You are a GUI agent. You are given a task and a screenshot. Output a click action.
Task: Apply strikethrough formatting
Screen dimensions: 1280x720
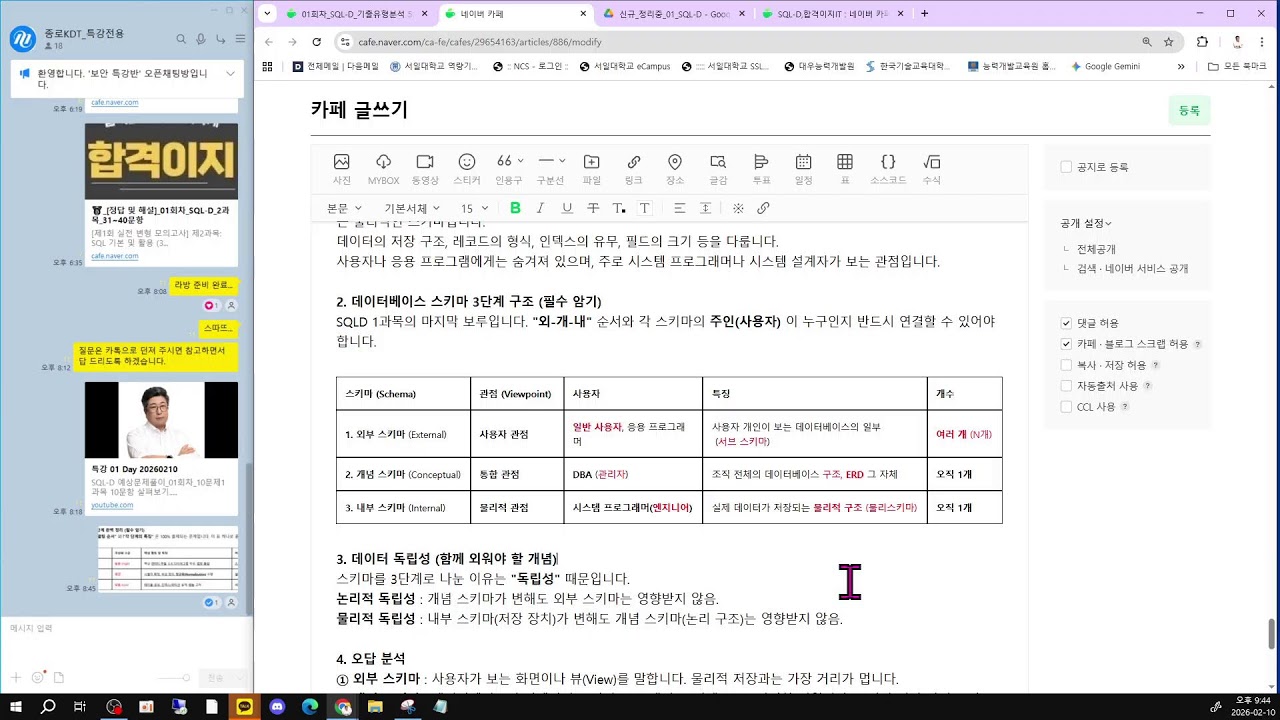[593, 208]
